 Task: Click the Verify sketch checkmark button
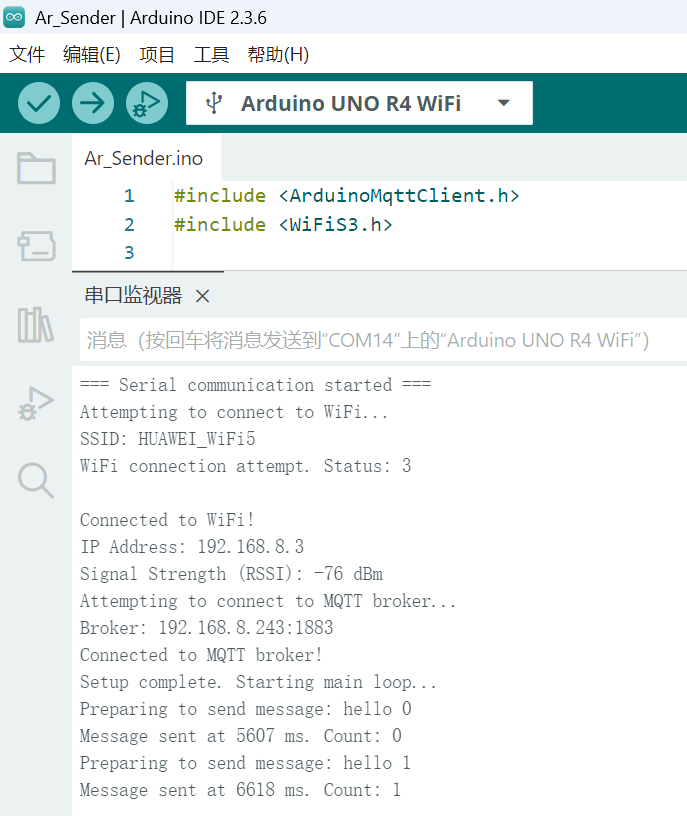click(x=39, y=103)
